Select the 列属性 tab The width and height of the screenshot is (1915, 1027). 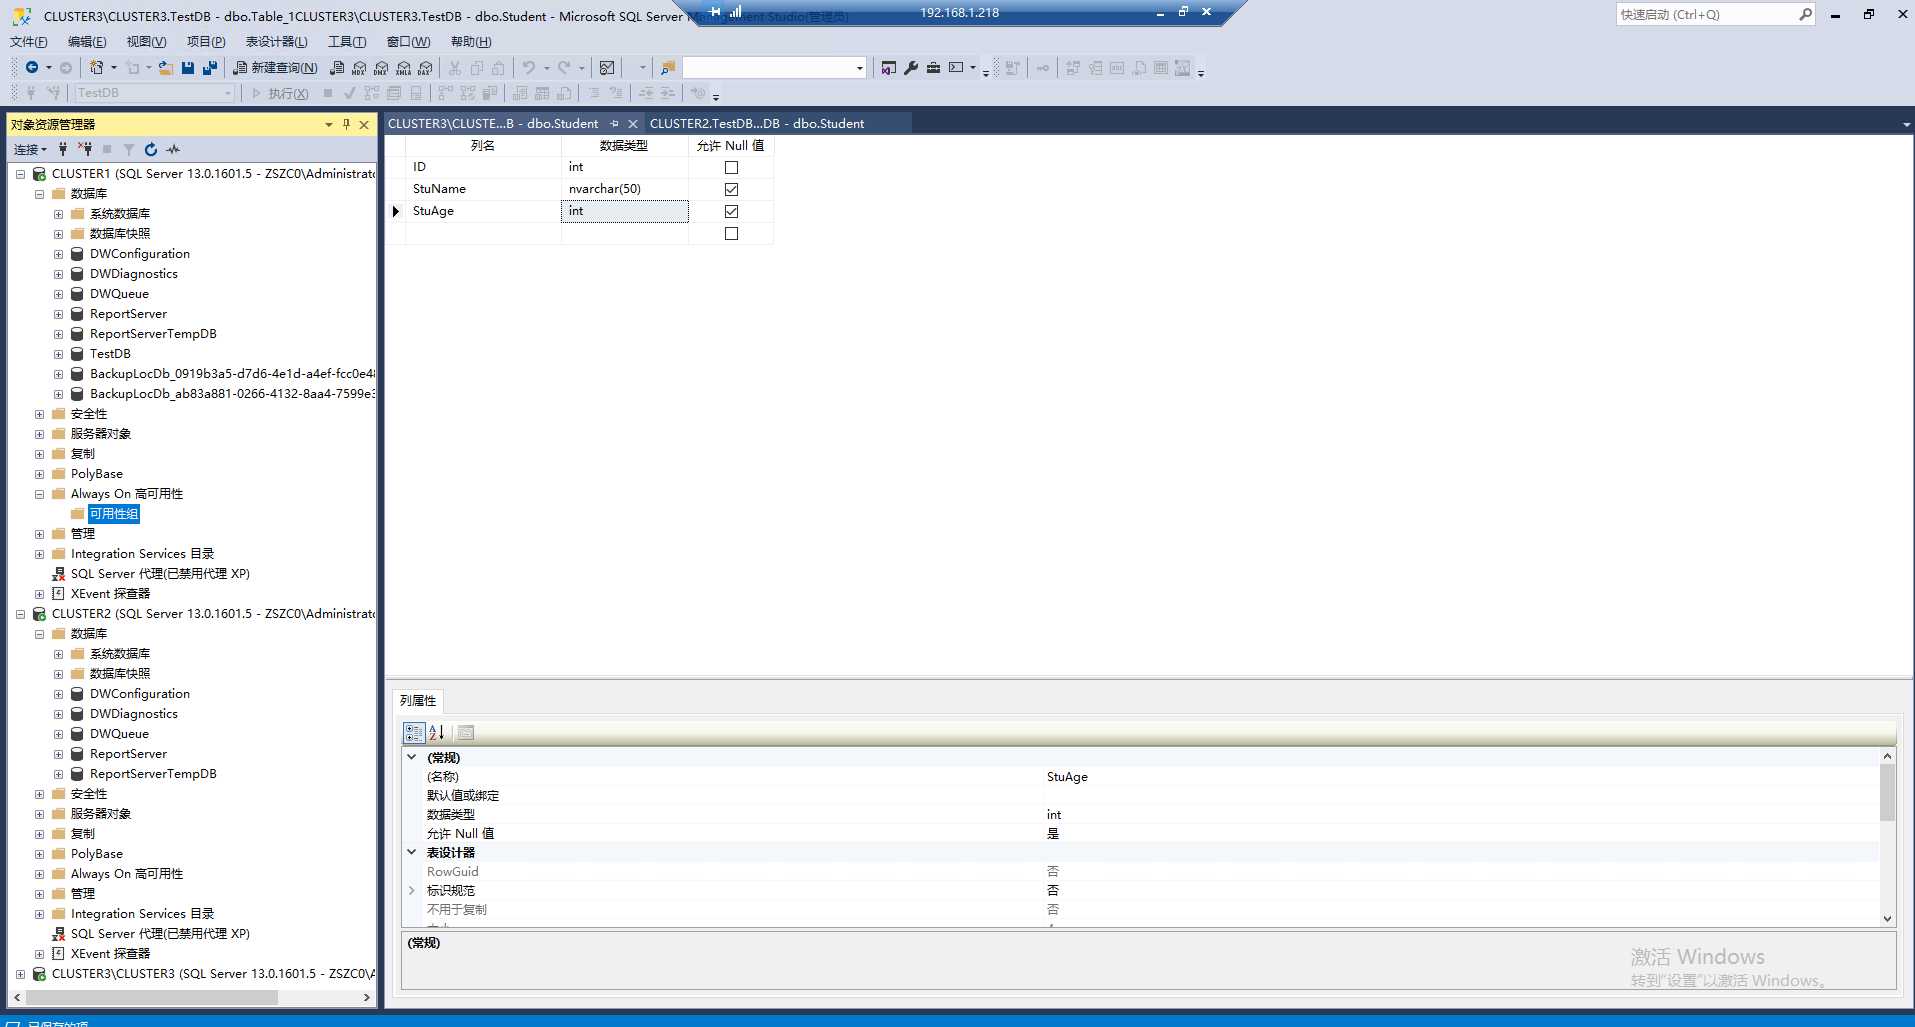418,701
